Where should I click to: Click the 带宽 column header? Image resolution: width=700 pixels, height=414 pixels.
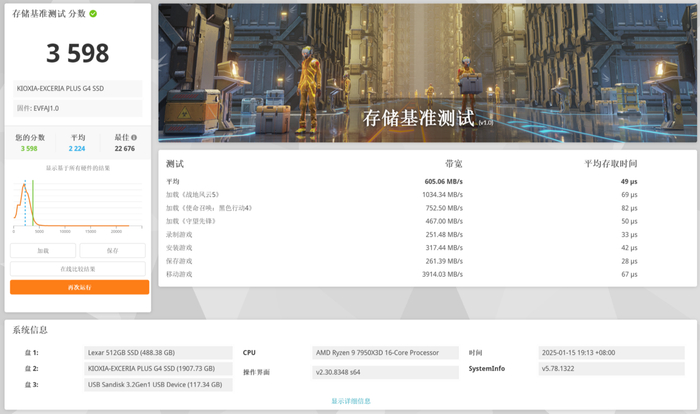pos(454,164)
